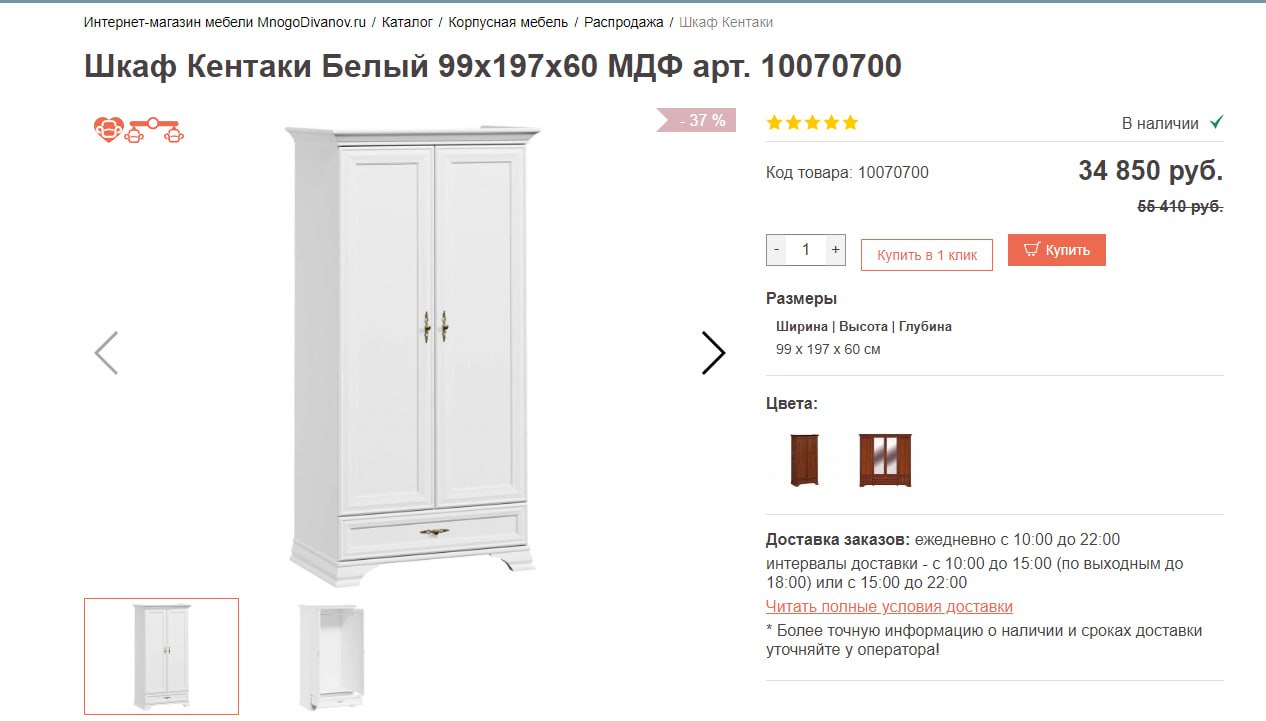Decrease quantity with the minus stepper
Viewport: 1266px width, 721px height.
point(776,250)
